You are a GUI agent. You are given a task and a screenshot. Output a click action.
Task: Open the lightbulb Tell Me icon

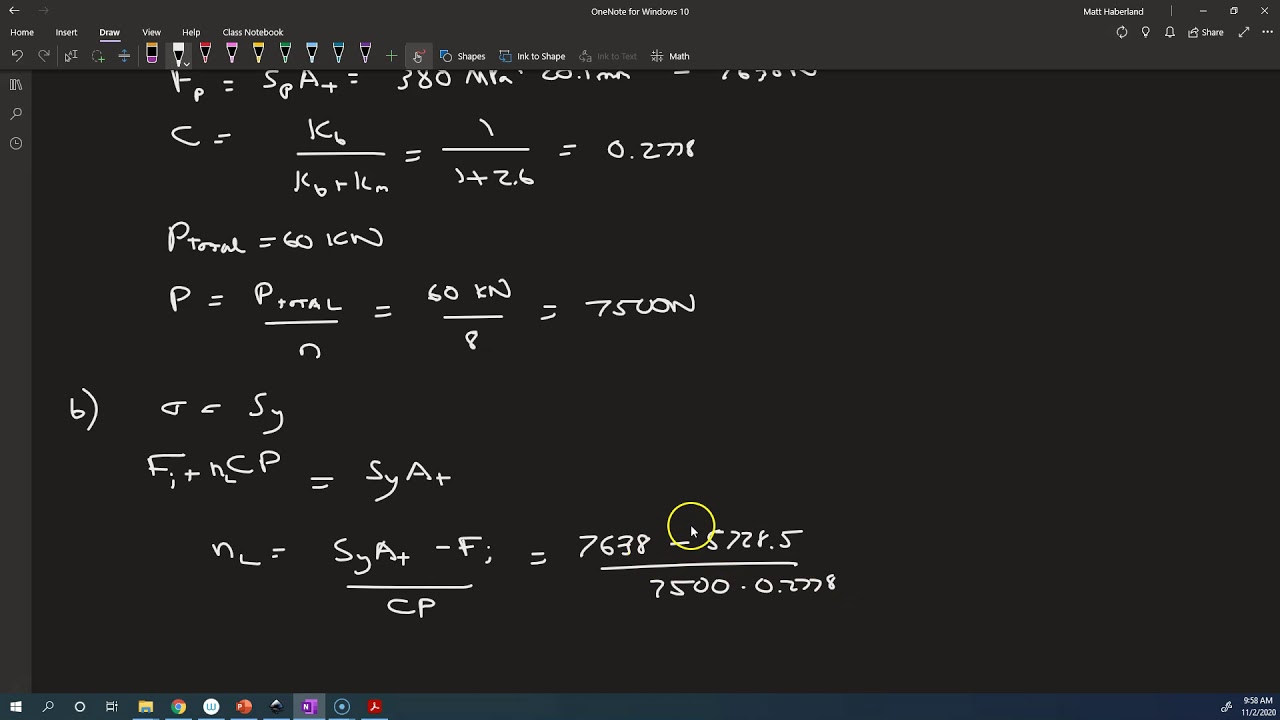(1146, 32)
